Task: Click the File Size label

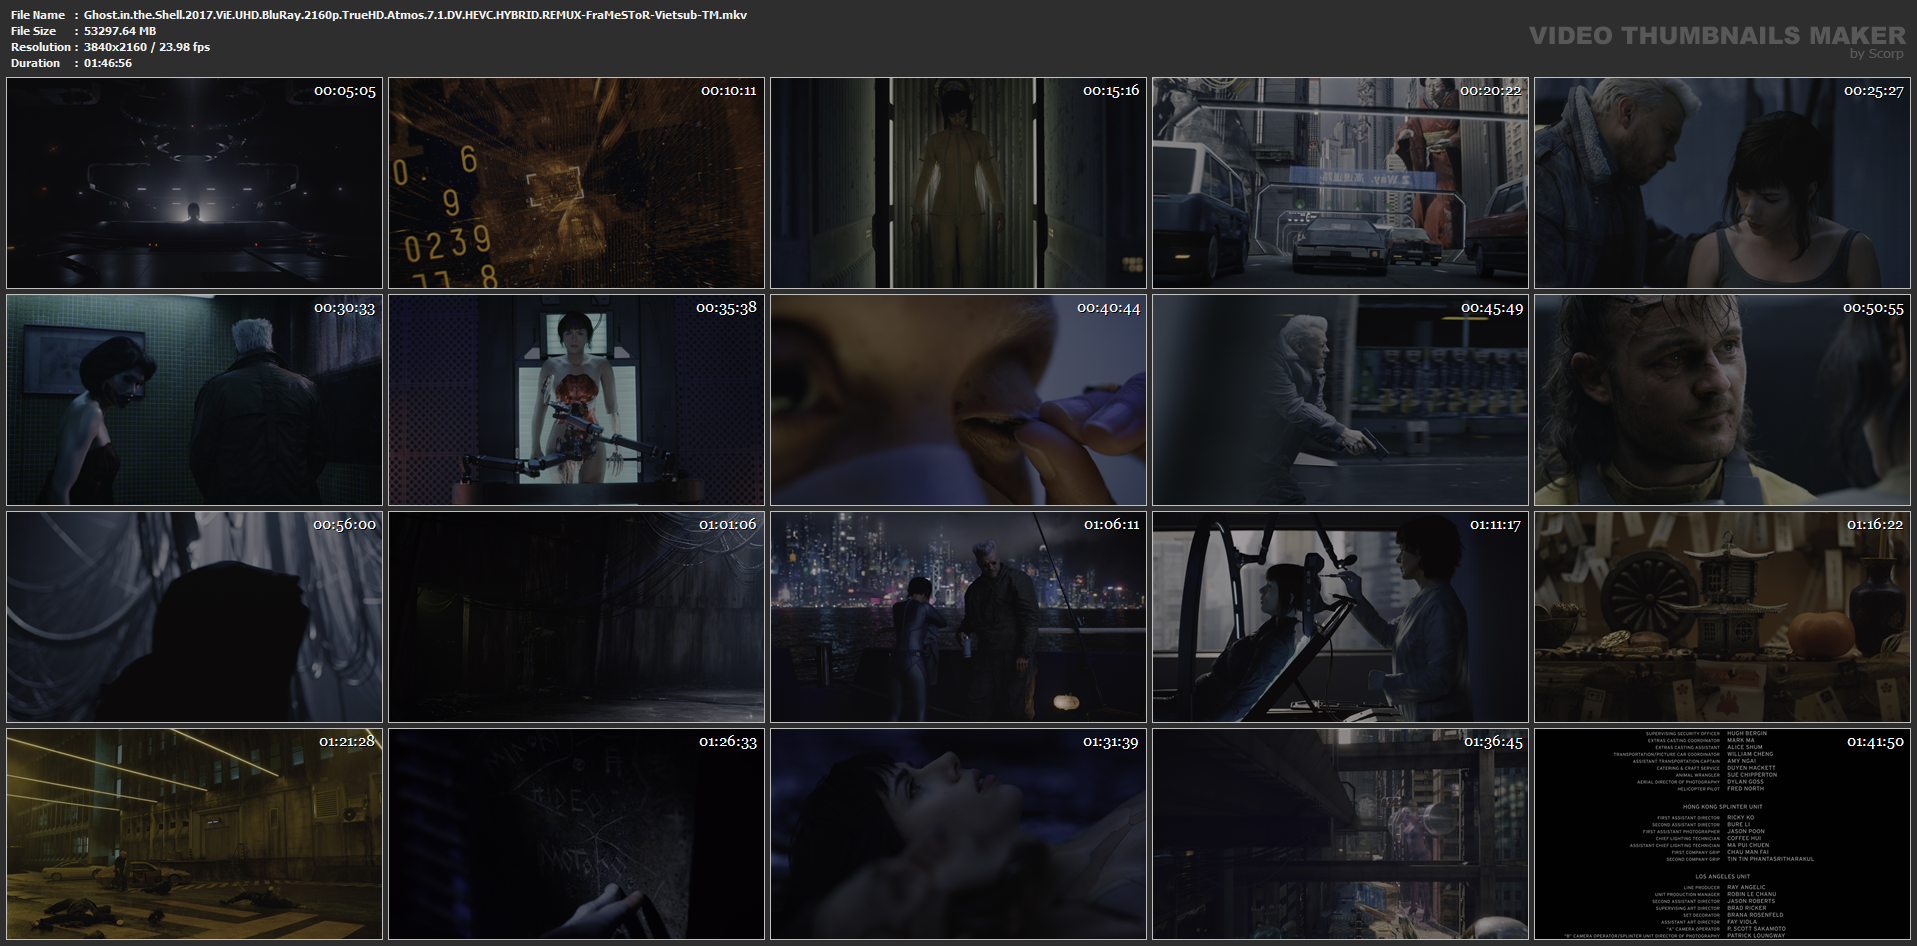Action: (x=34, y=31)
